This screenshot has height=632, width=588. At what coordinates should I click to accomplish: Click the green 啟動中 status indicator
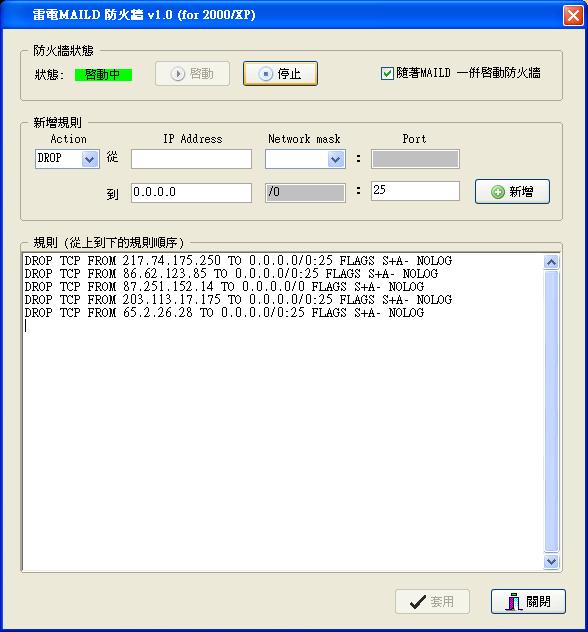coord(103,75)
